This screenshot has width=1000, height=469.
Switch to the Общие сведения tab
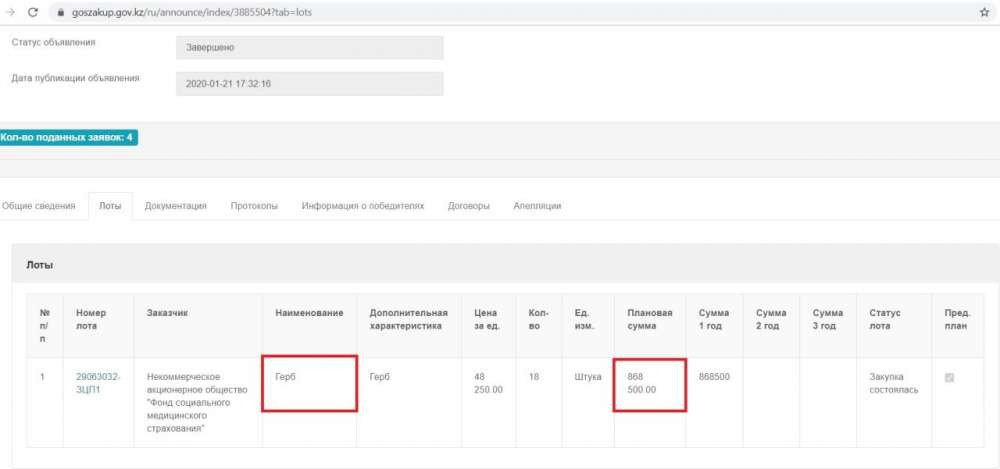(x=39, y=206)
